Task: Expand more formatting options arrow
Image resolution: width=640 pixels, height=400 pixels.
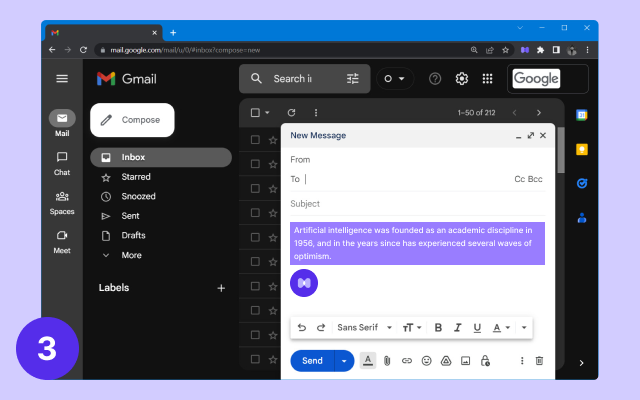Action: tap(524, 327)
